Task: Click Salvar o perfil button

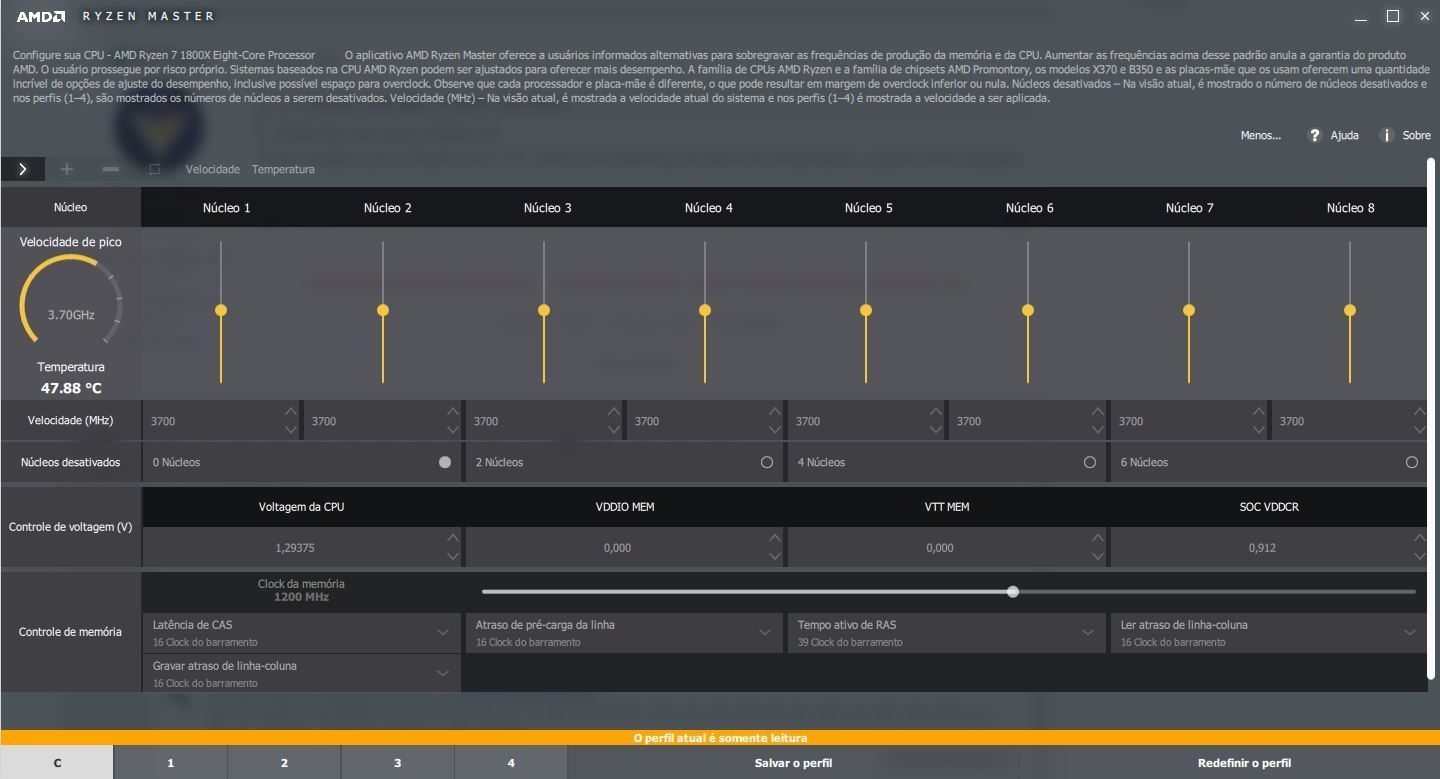Action: click(793, 763)
